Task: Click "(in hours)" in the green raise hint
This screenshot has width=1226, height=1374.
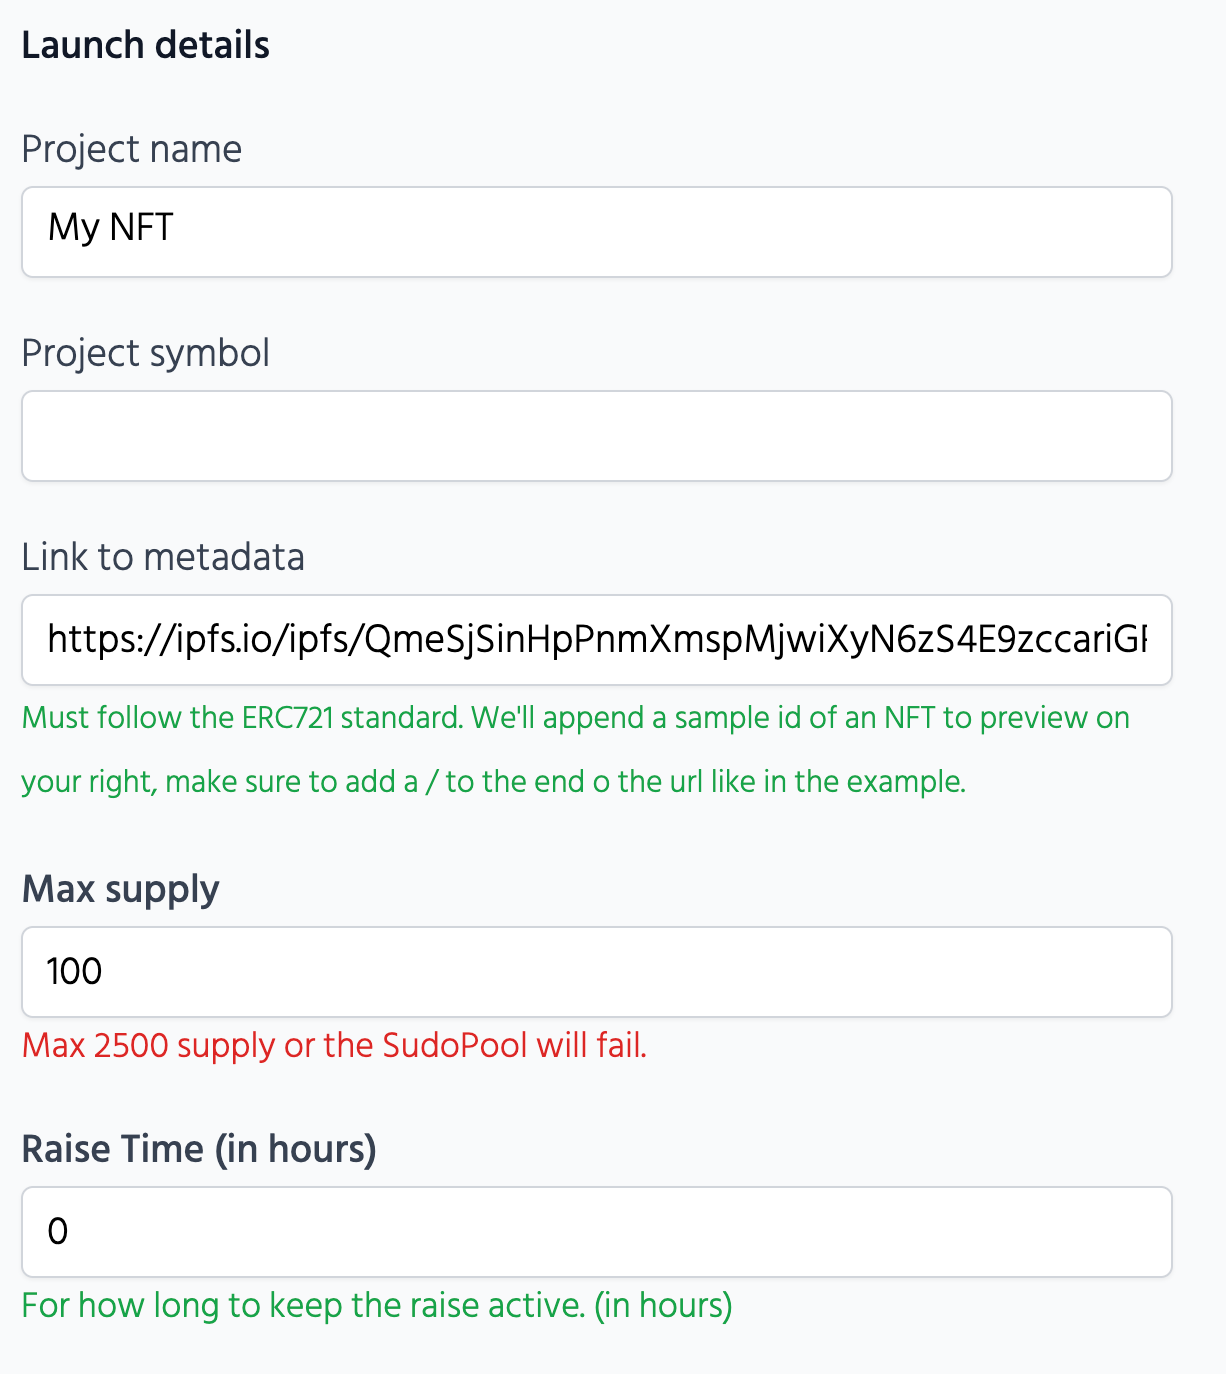Action: coord(663,1306)
